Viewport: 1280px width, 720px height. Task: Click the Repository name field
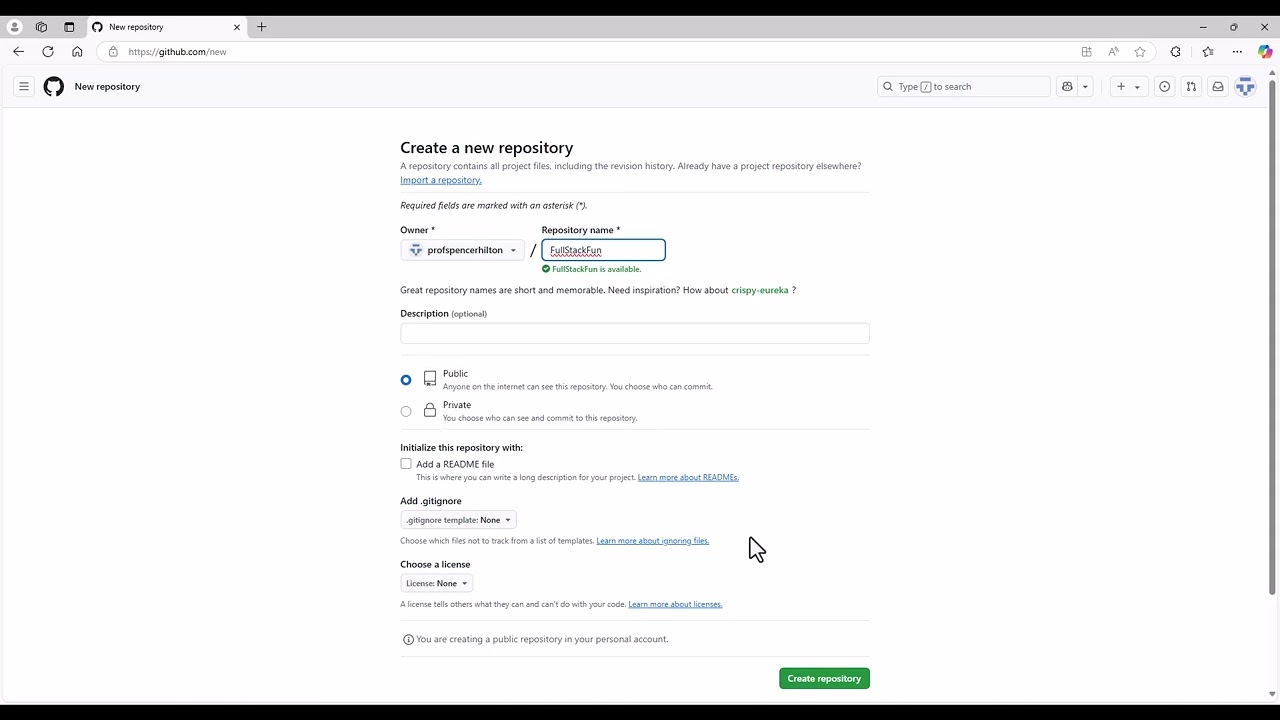(603, 250)
